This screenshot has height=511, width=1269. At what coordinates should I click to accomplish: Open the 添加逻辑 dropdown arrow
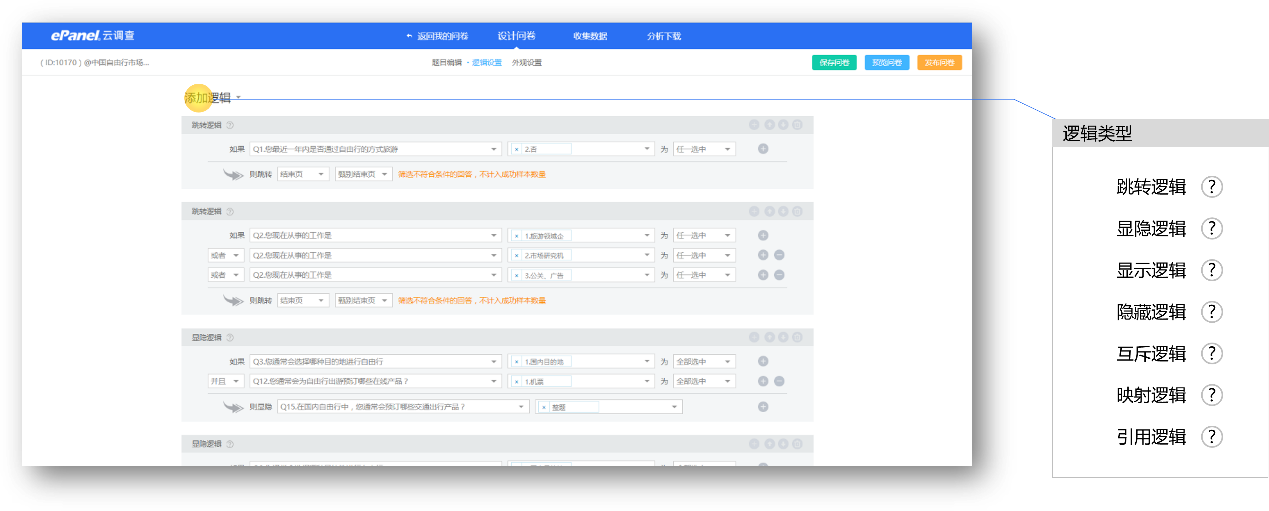tap(239, 98)
